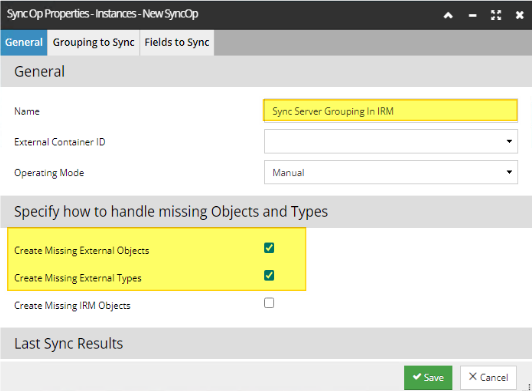Close the Sync Op Properties dialog

point(519,15)
